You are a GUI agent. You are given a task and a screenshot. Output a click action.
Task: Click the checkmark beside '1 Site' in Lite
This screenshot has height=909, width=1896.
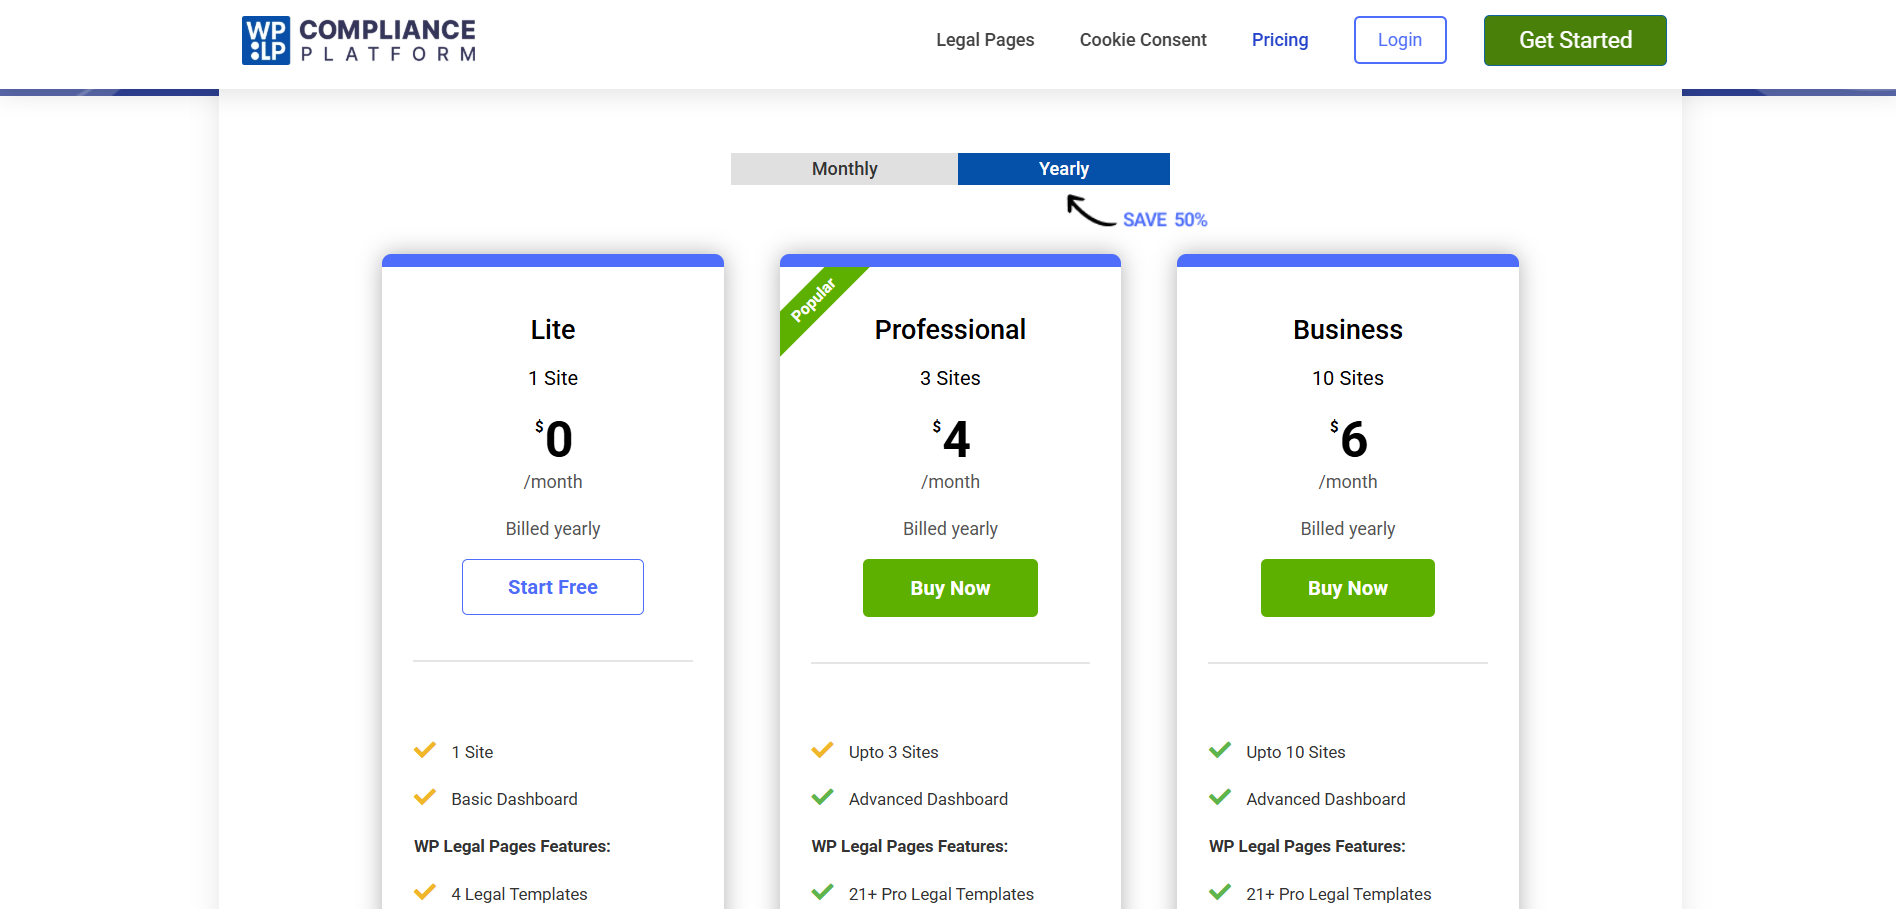424,750
